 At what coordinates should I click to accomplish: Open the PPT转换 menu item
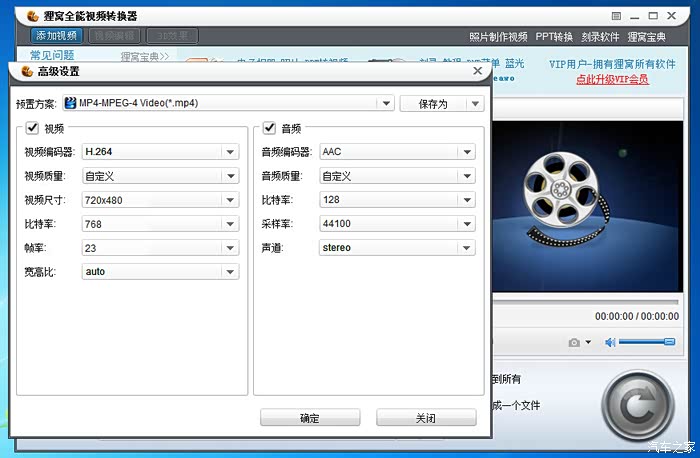554,37
